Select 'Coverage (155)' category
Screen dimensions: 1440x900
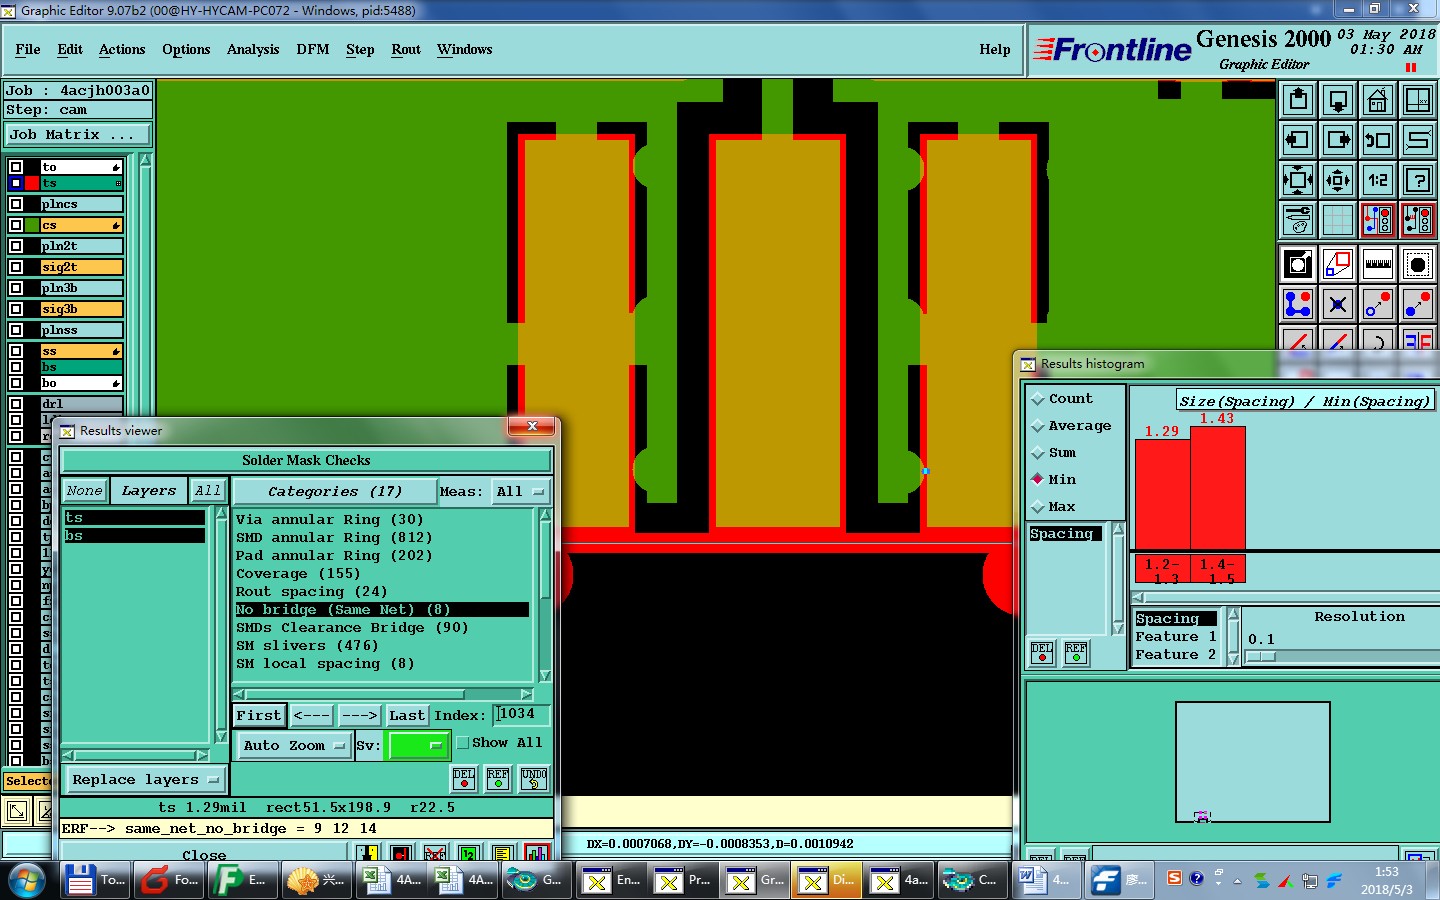298,573
